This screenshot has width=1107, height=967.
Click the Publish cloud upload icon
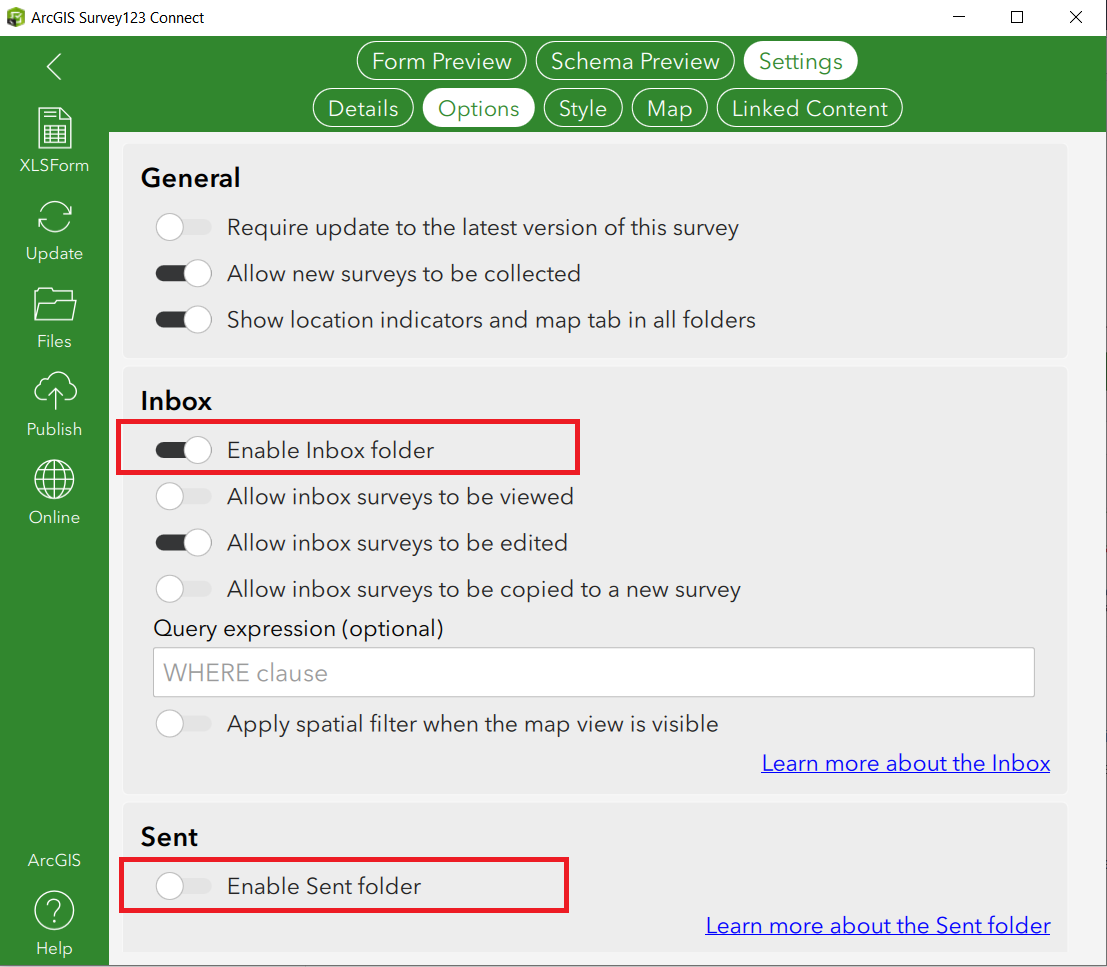point(54,391)
